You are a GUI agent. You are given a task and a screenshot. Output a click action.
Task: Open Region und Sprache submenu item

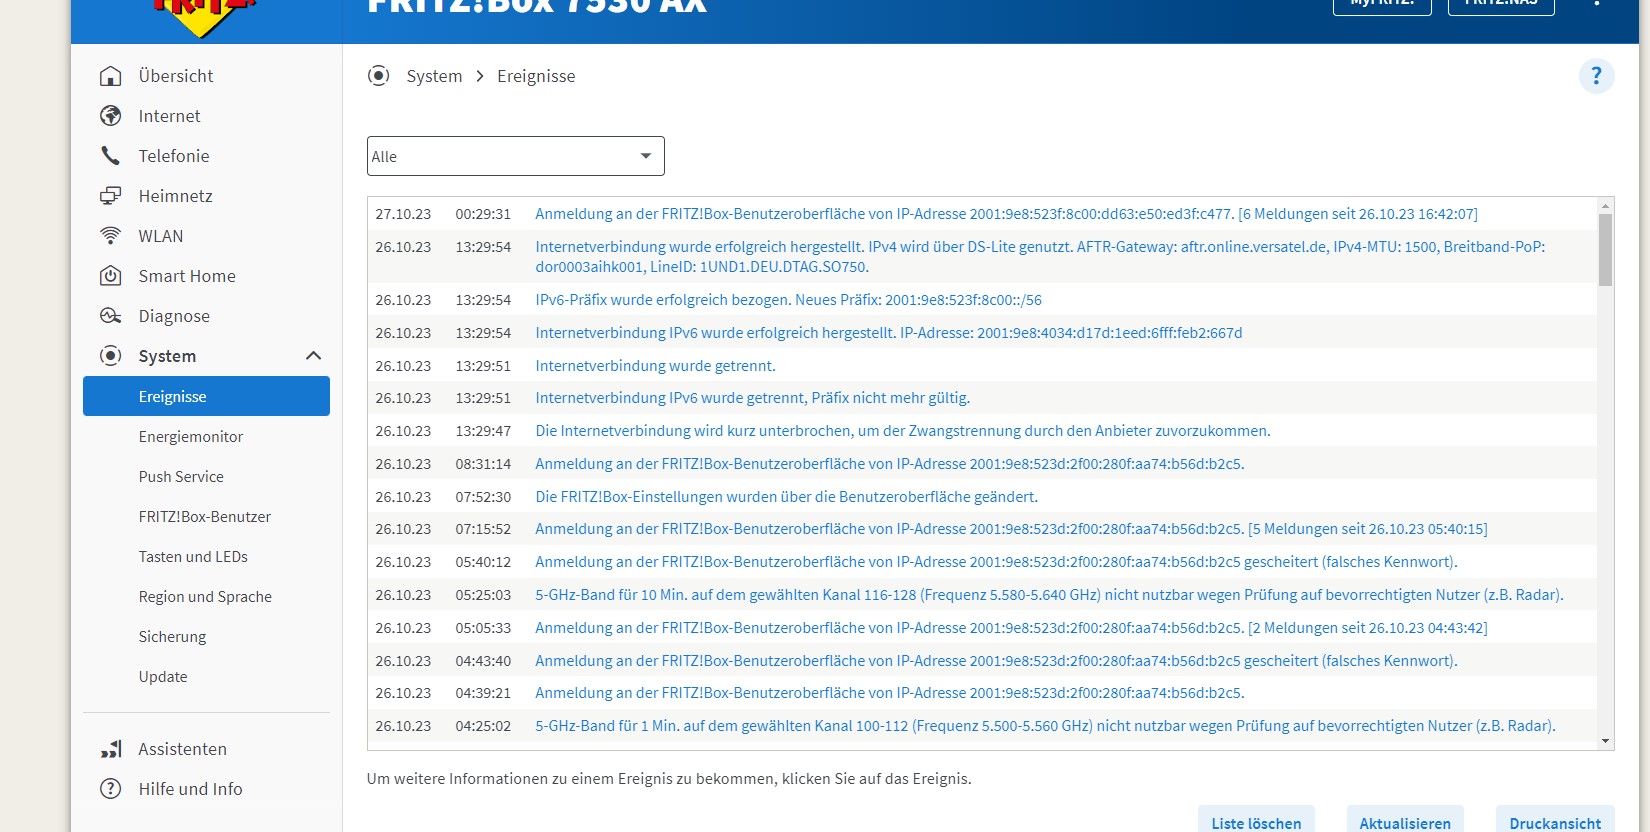point(205,597)
